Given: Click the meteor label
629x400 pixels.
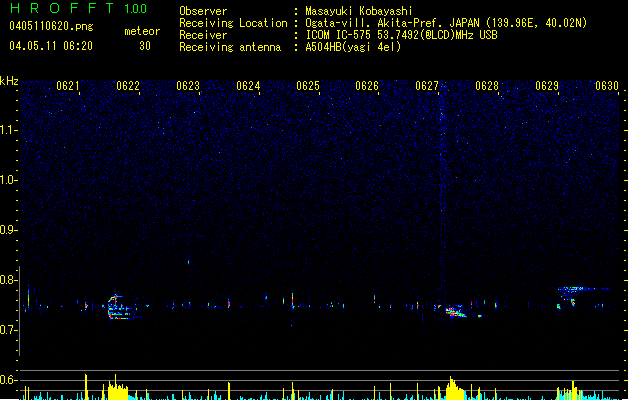Looking at the screenshot, I should 142,31.
